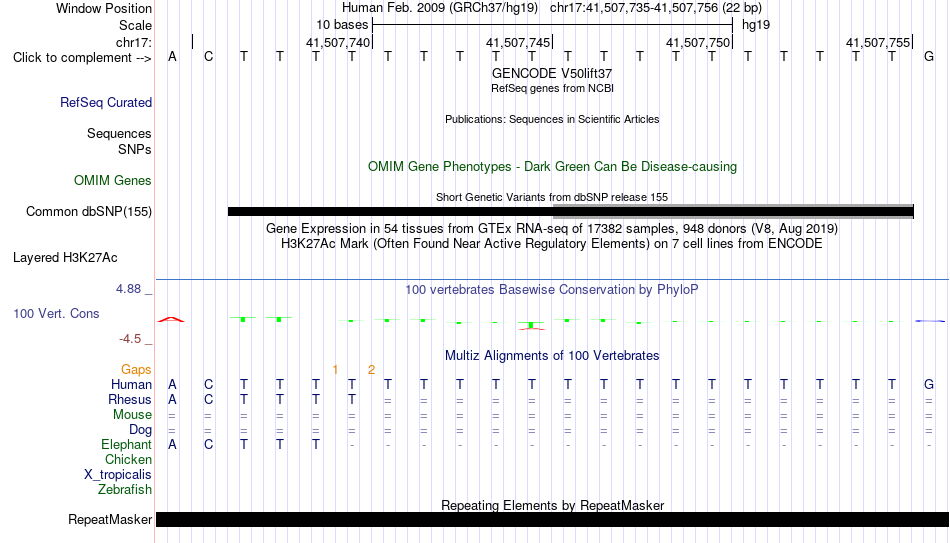Click the RepeatMasker track label
Screen dimensions: 950x543
[110, 519]
